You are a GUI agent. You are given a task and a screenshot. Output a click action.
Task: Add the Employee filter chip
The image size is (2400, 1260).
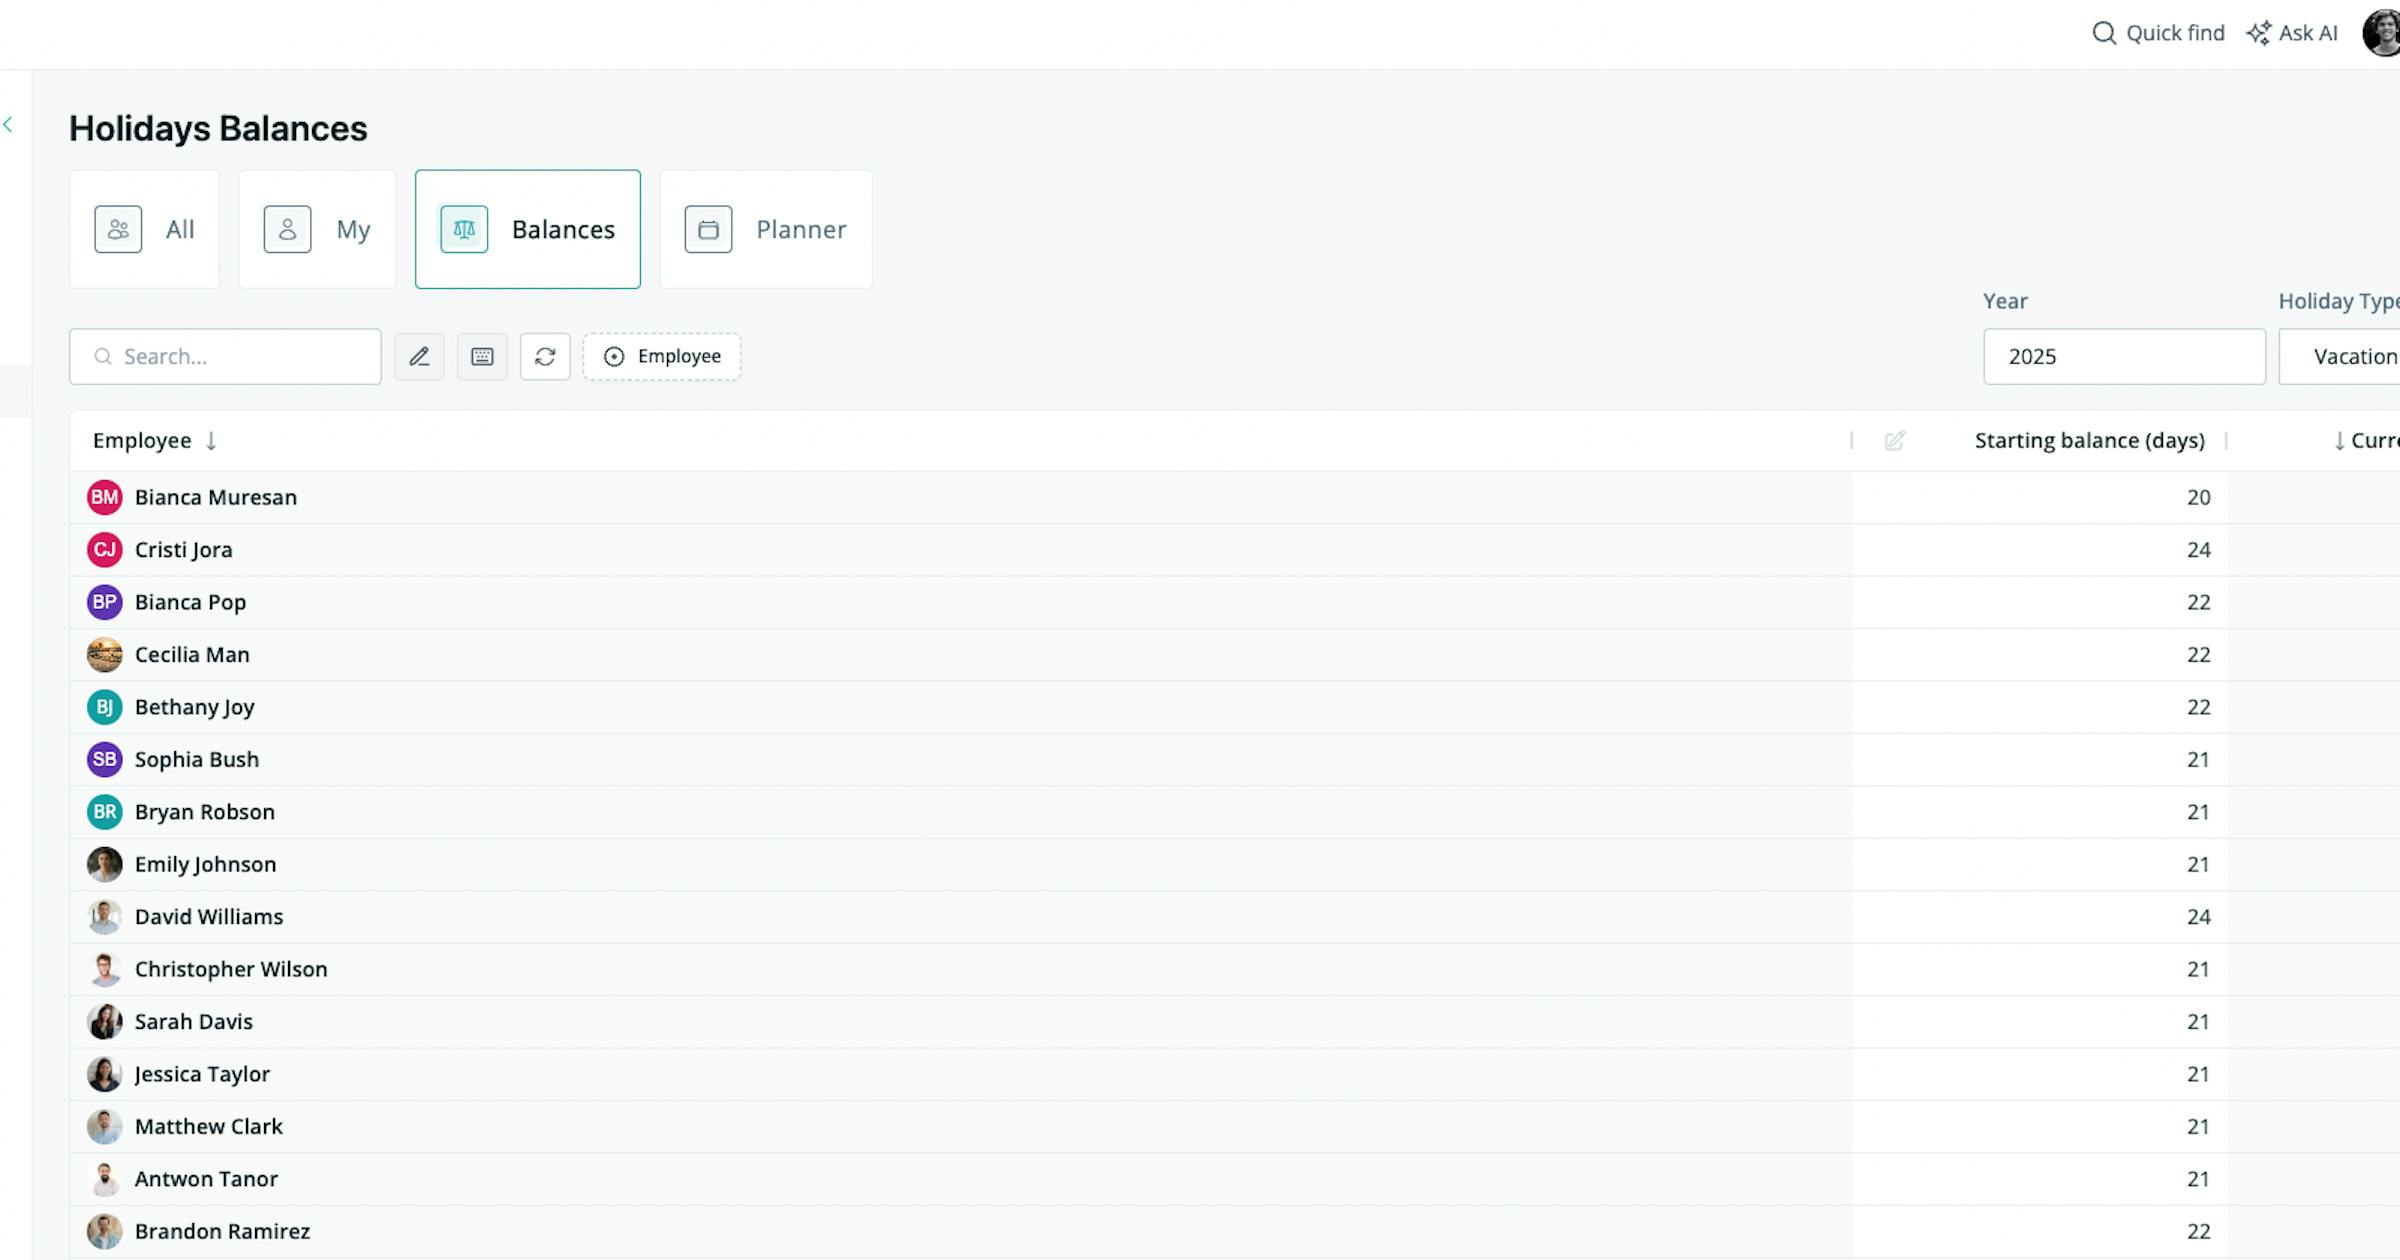pyautogui.click(x=662, y=356)
